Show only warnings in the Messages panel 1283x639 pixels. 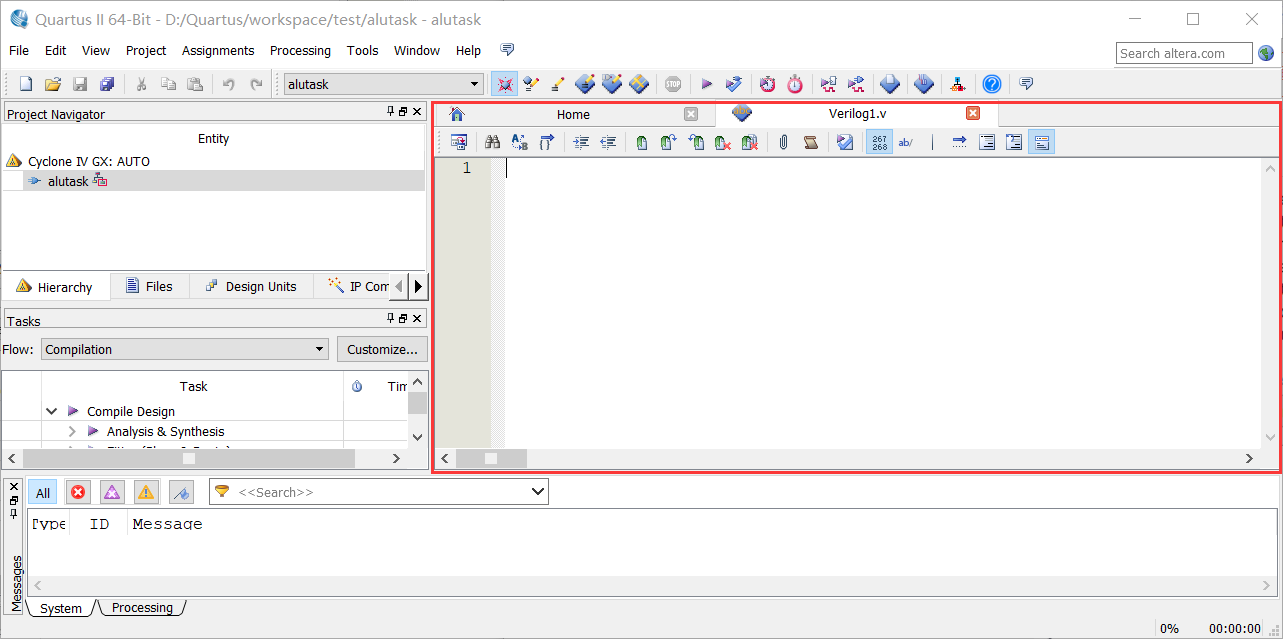pyautogui.click(x=145, y=491)
